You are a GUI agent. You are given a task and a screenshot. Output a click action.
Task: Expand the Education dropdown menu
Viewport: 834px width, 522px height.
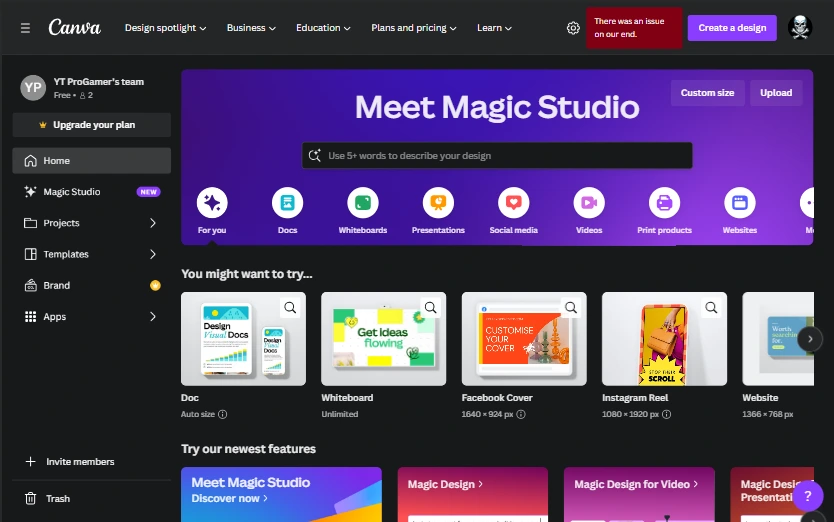point(323,28)
